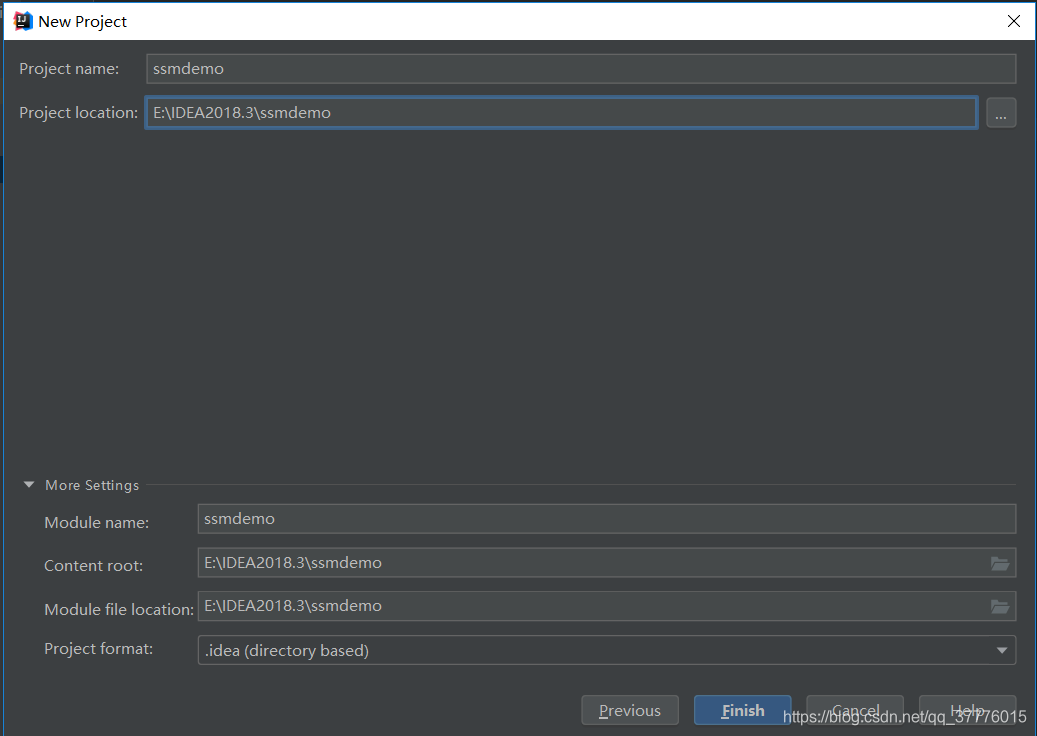Click the 'Content root:' label
Viewport: 1037px width, 736px height.
(x=93, y=565)
